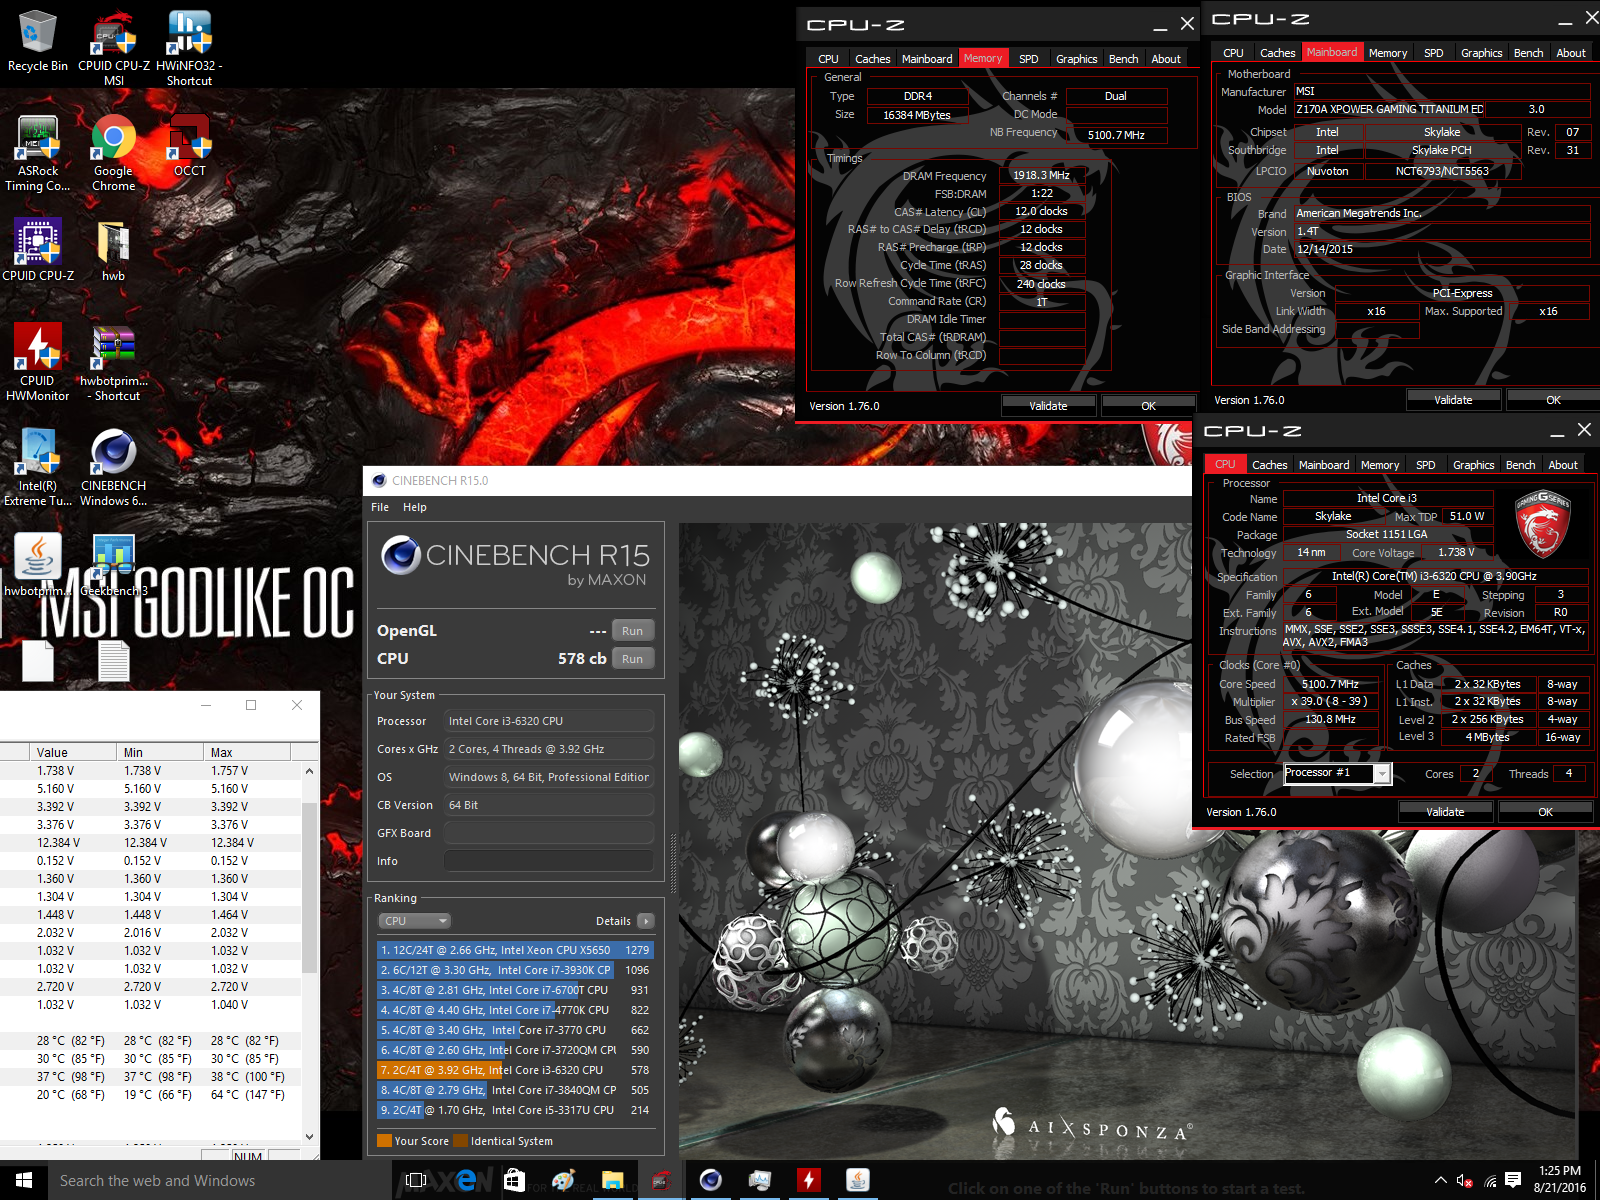Open the CPUID CPU-Z desktop icon
The image size is (1600, 1200).
(x=38, y=250)
